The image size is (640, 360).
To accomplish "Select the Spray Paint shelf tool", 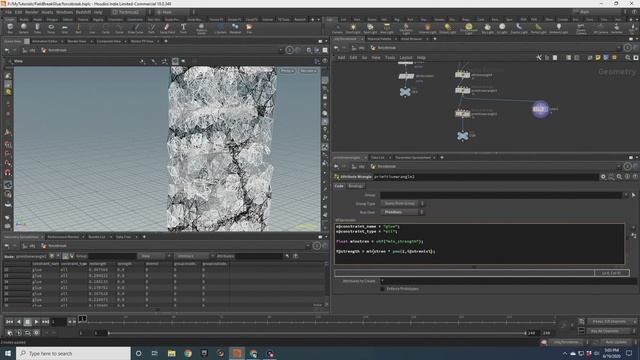I will click(167, 28).
